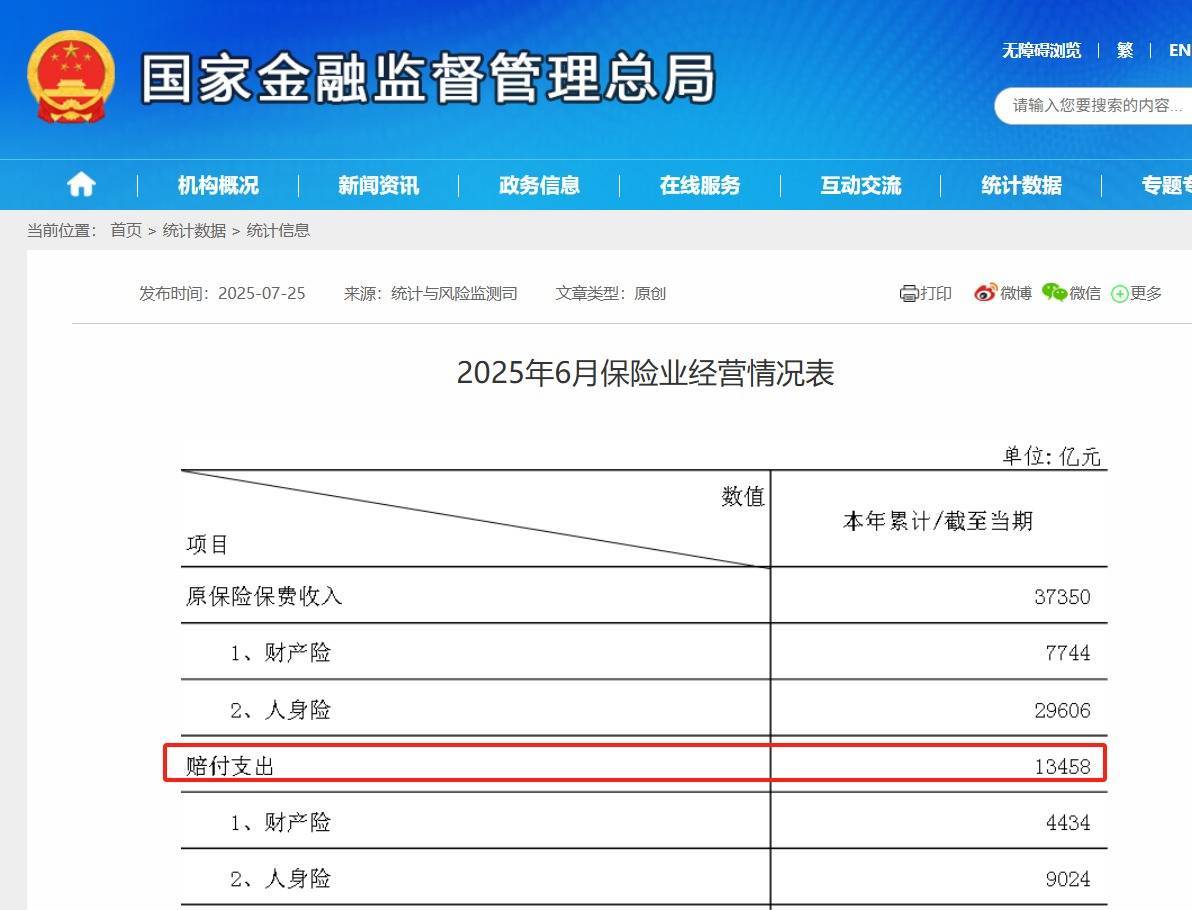Click 统计数据 in the breadcrumb

click(194, 230)
